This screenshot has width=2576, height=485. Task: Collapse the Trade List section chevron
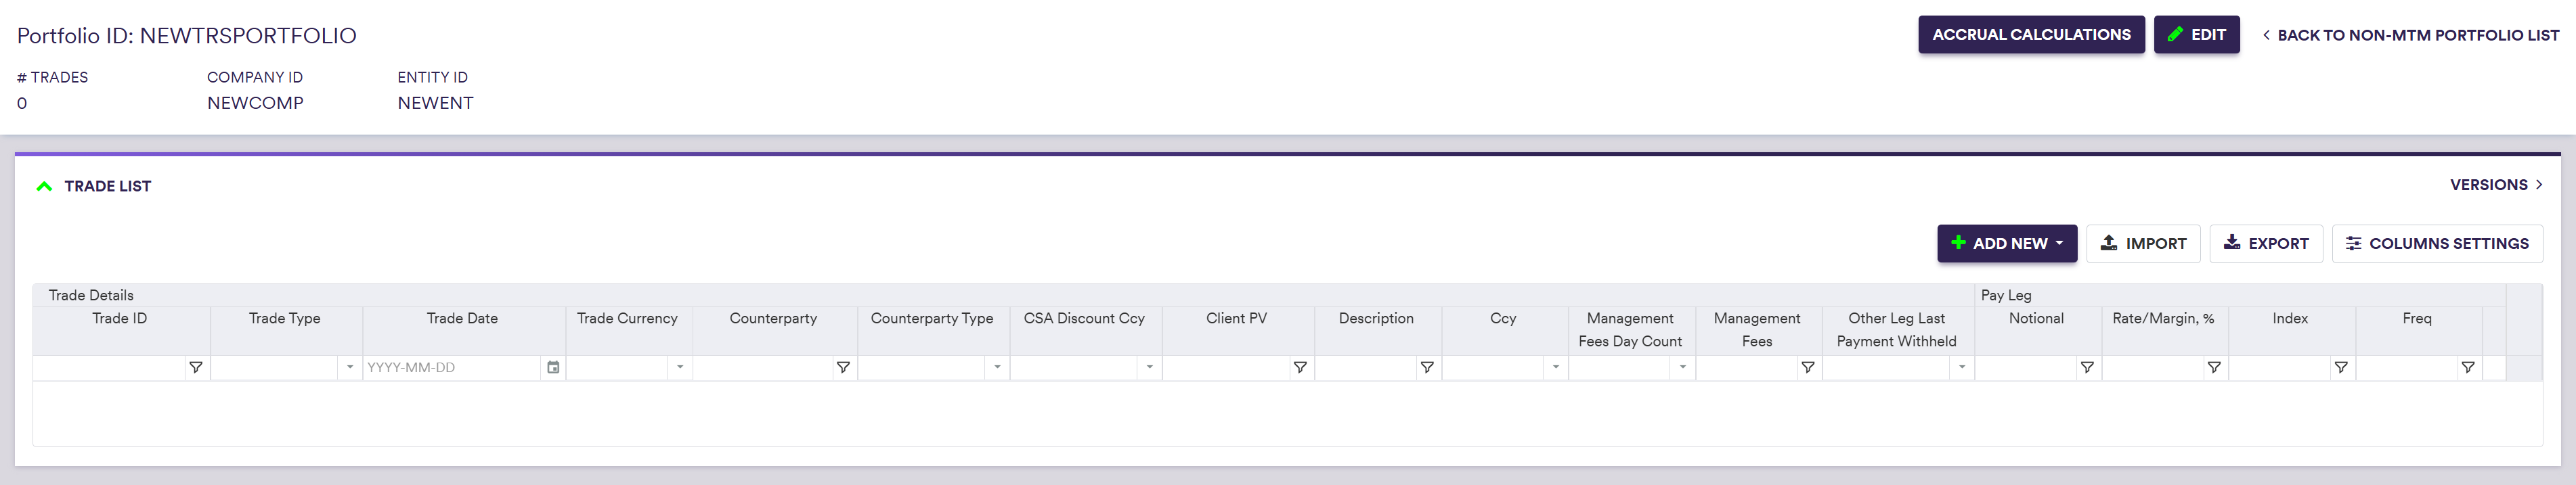[x=44, y=186]
